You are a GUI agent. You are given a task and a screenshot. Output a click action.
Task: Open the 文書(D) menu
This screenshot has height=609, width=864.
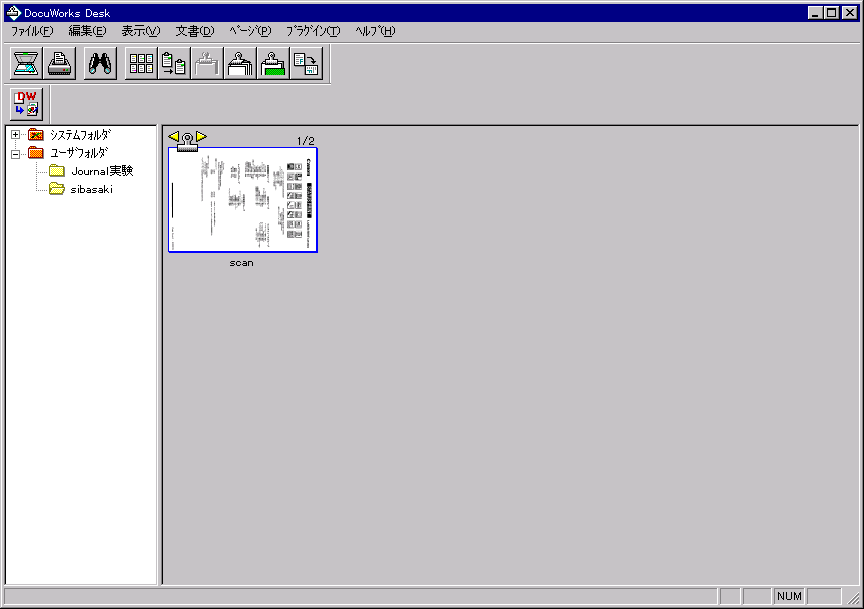pyautogui.click(x=195, y=31)
